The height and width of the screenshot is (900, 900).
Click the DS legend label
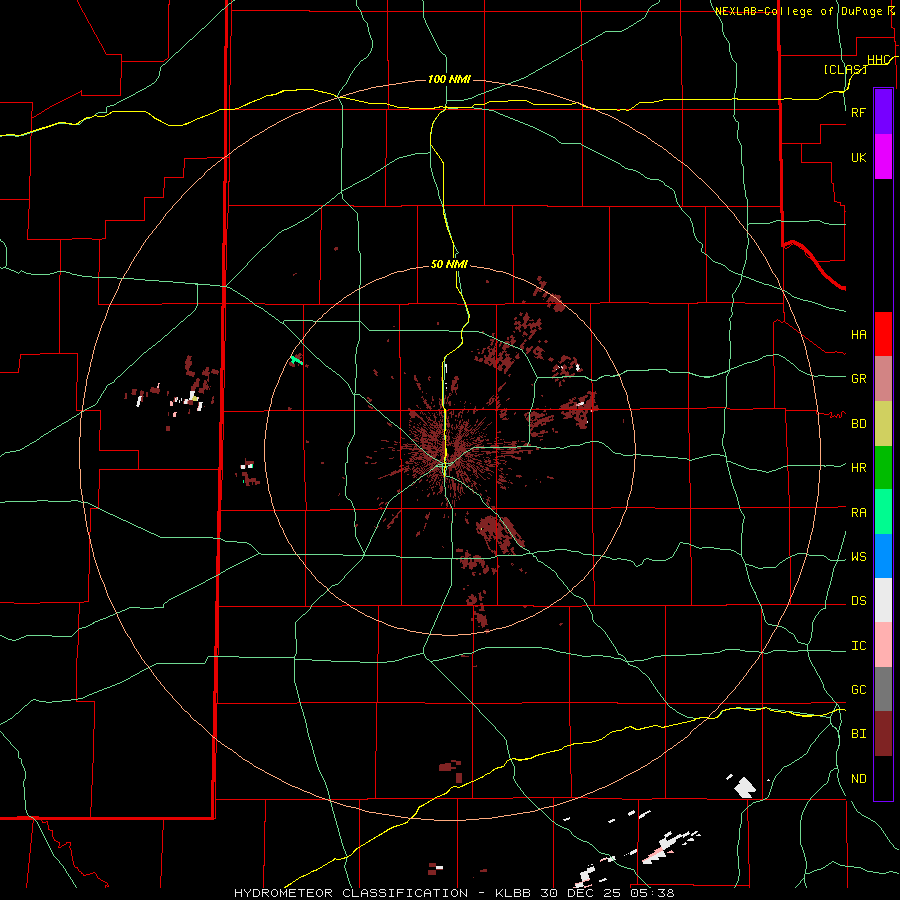pyautogui.click(x=859, y=601)
